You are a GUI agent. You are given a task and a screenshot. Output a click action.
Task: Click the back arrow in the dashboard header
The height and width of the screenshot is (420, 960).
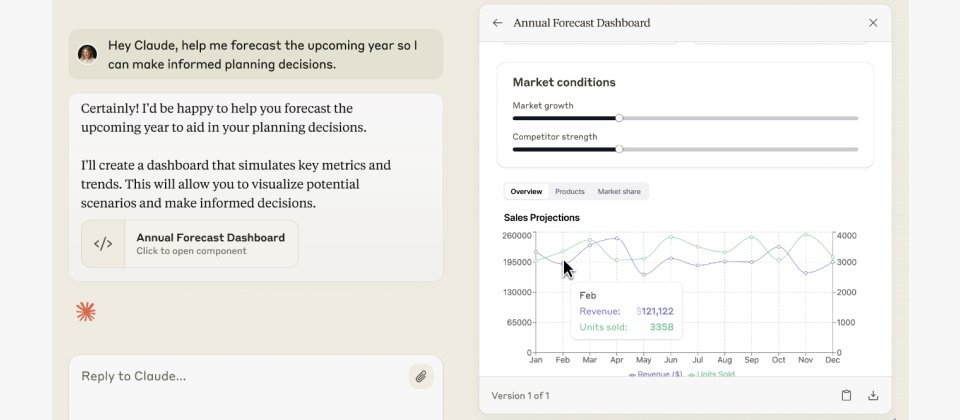497,23
